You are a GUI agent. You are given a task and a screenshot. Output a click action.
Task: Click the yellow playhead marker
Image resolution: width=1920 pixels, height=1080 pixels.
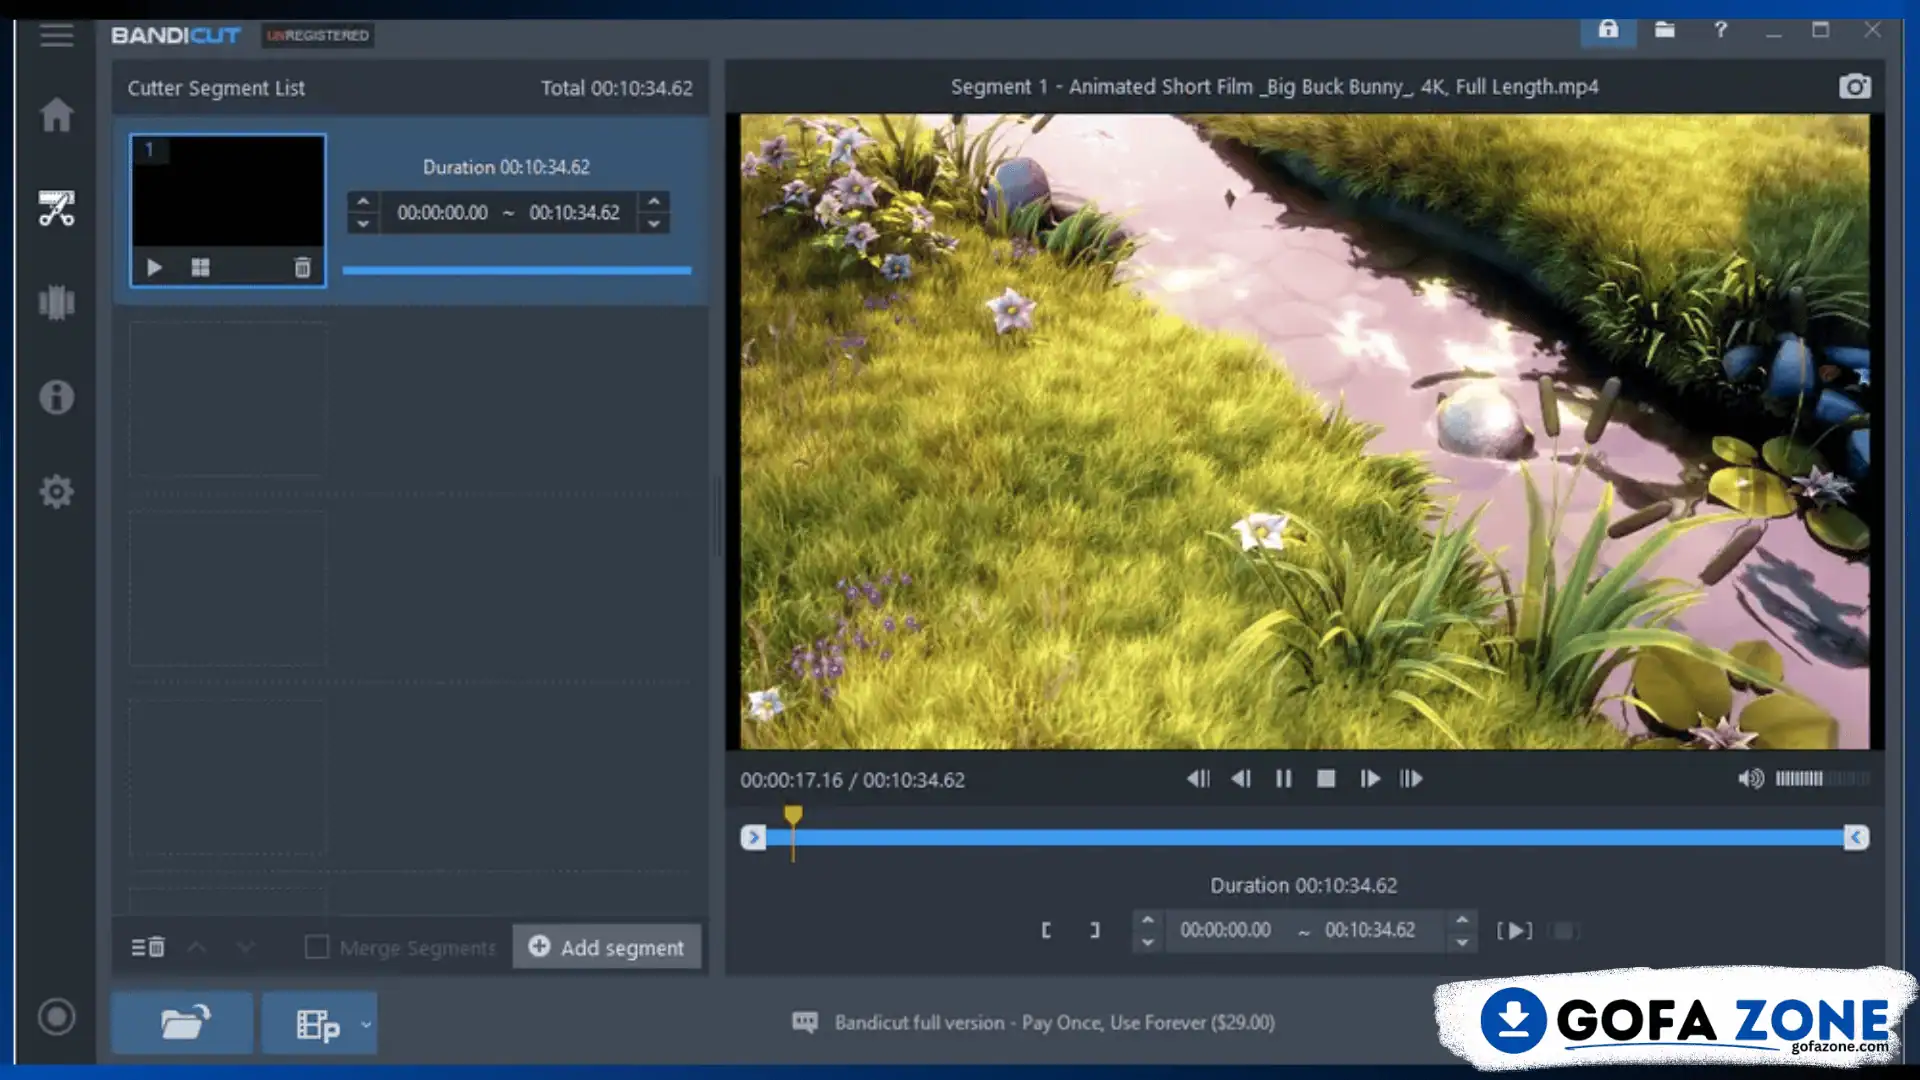tap(793, 817)
